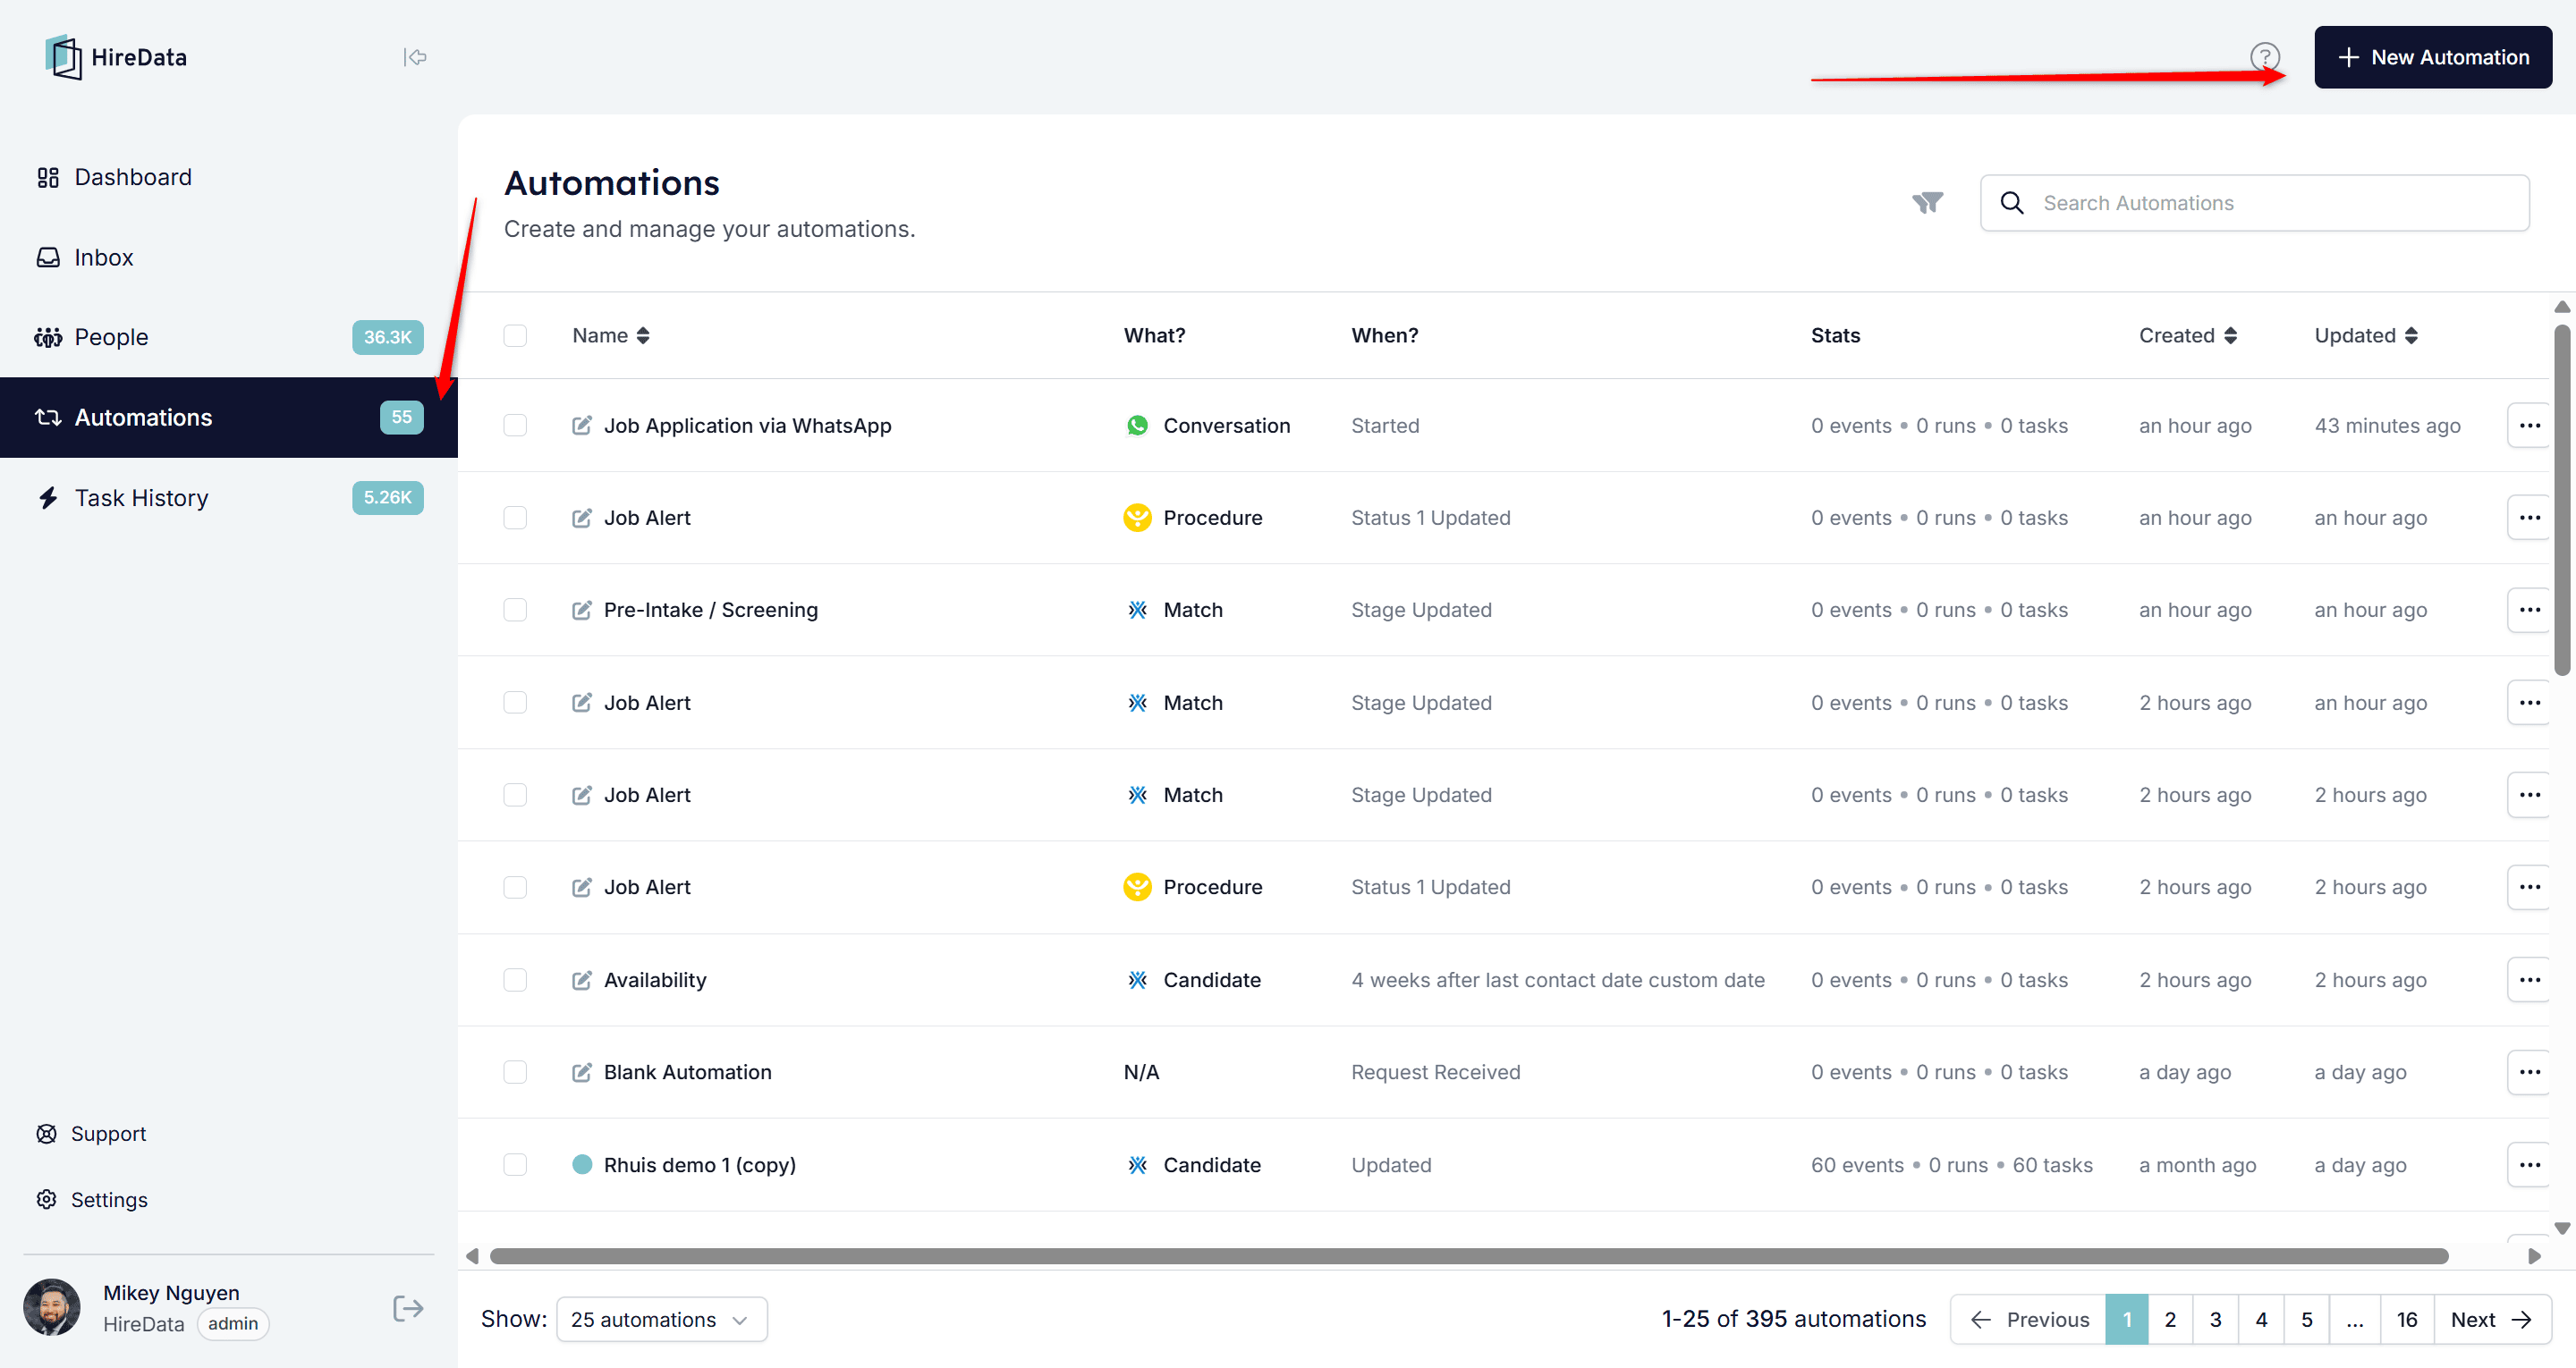Click the 36.3K People badge

coord(387,337)
